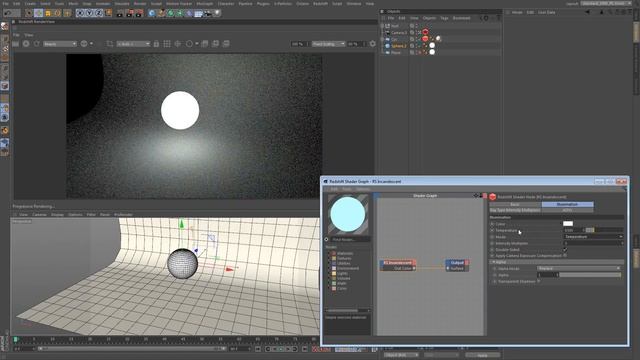Click the Temperature slider
Viewport: 640px width, 360px height.
(604, 230)
